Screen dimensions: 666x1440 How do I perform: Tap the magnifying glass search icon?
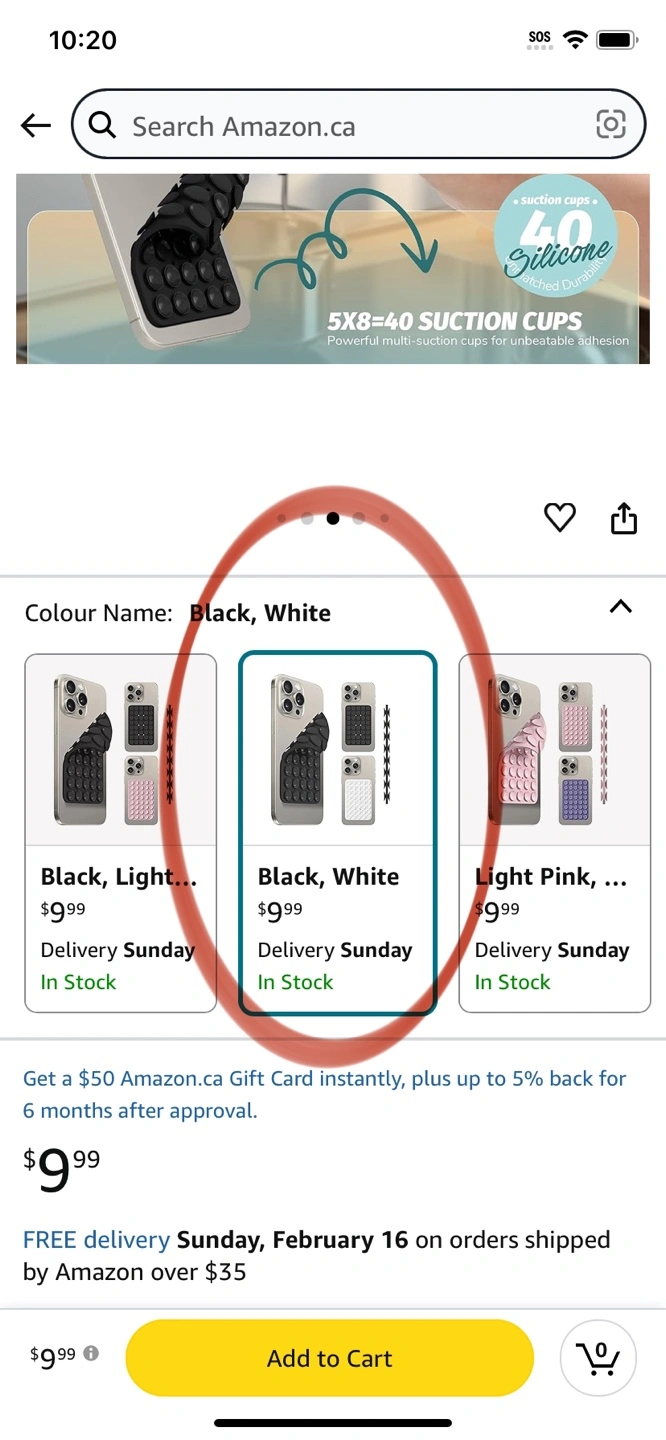coord(102,125)
